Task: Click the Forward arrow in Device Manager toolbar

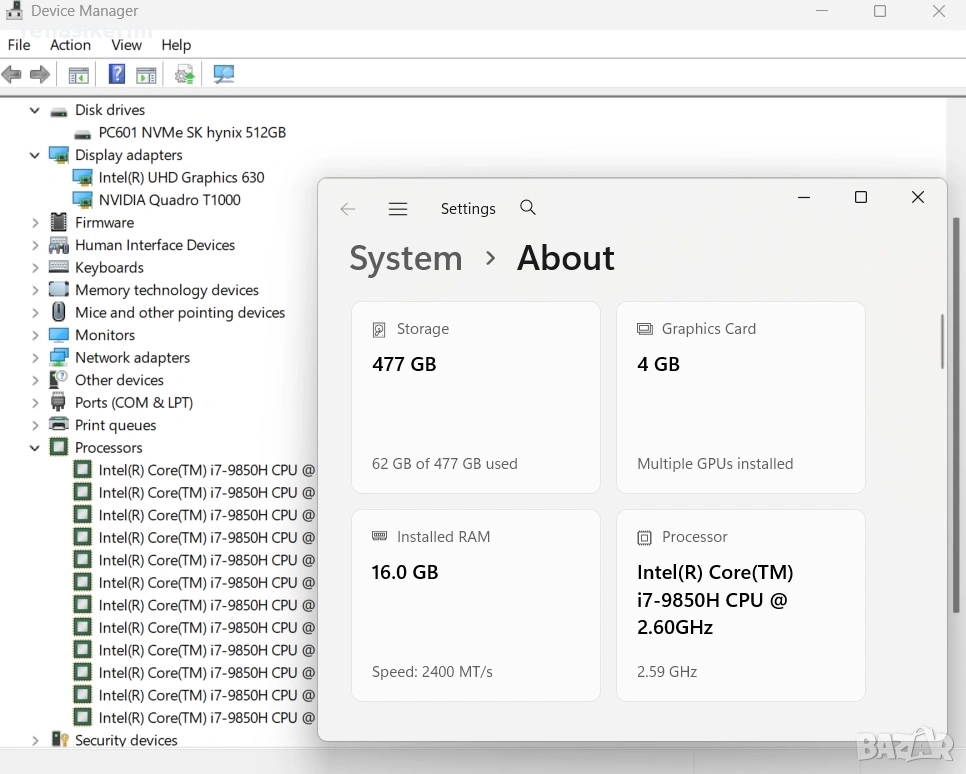Action: pos(40,75)
